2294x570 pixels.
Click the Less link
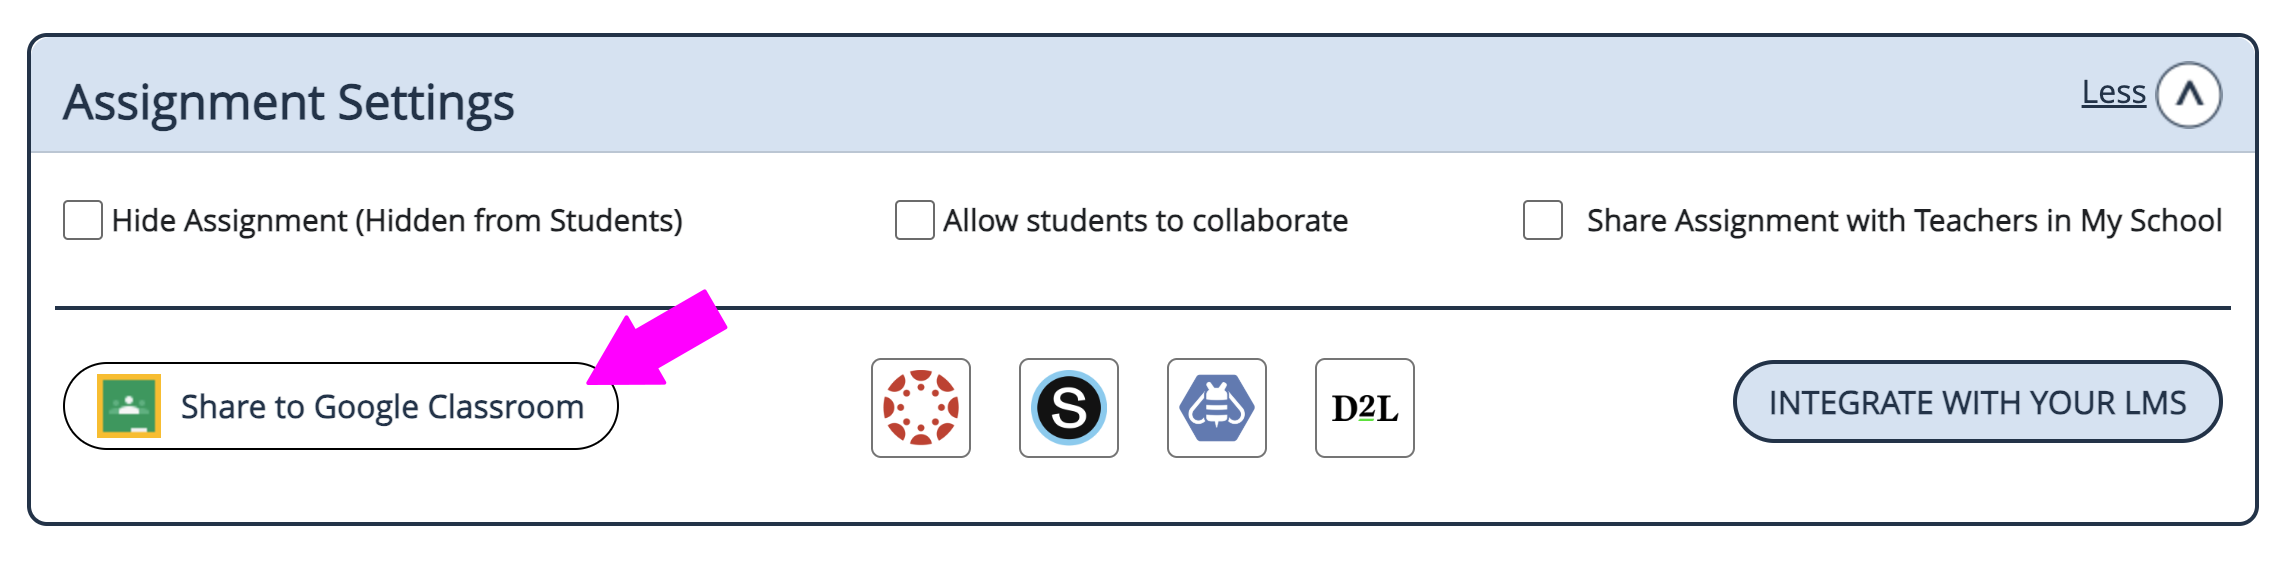tap(2113, 92)
